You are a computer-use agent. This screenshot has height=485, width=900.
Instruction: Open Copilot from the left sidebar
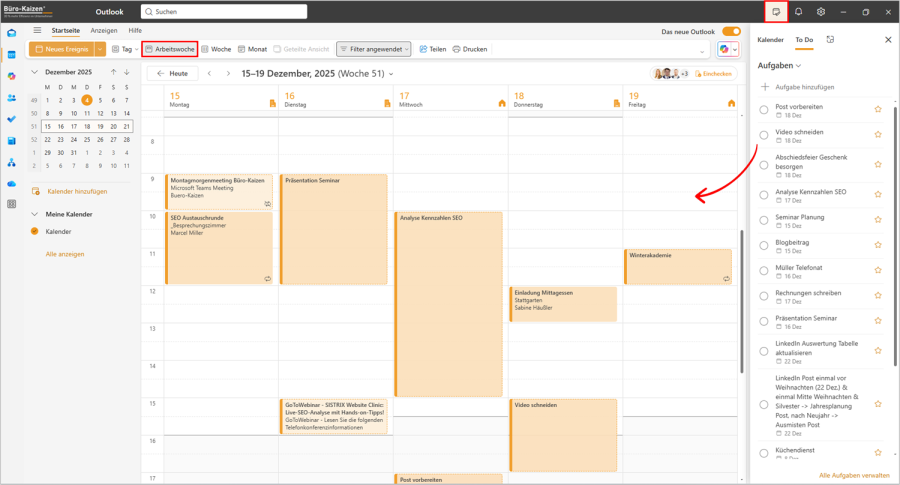(11, 76)
